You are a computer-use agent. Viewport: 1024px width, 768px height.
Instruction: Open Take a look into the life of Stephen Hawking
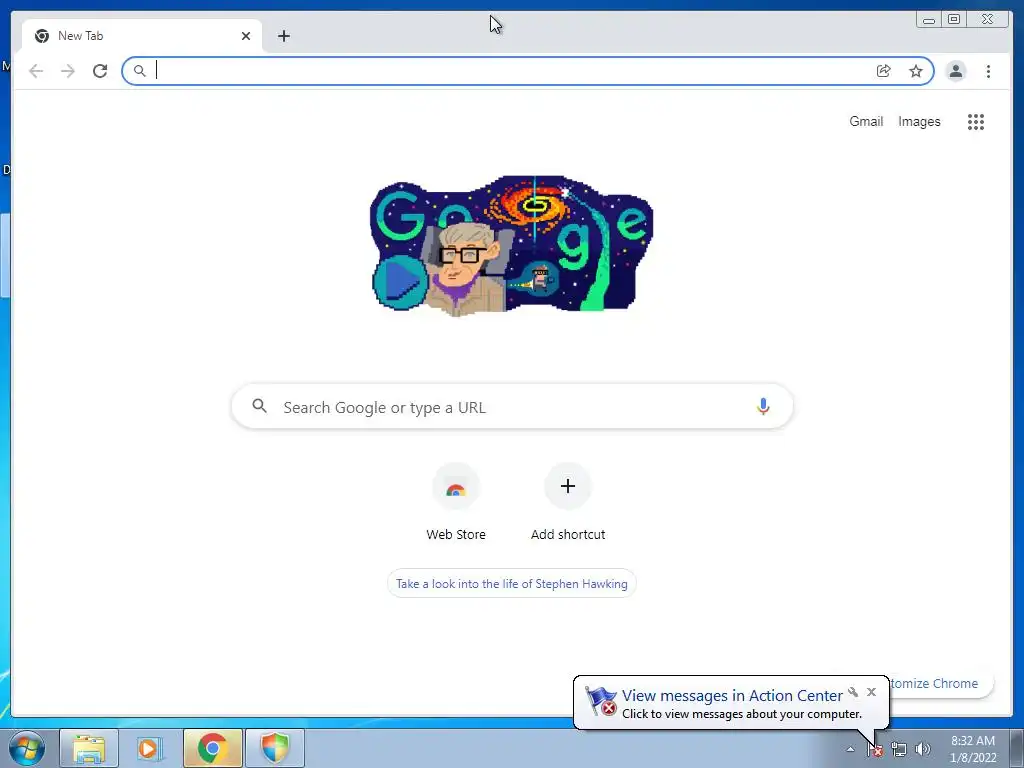click(x=511, y=583)
